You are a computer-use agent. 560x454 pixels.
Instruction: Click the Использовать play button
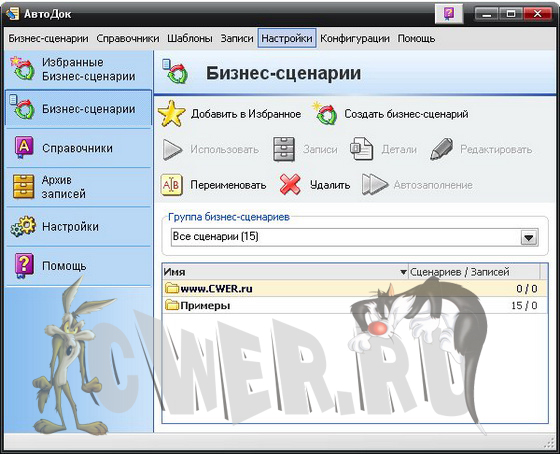click(211, 149)
